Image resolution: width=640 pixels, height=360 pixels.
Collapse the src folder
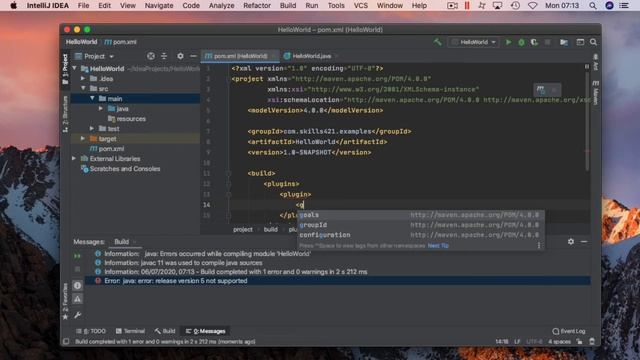point(83,88)
